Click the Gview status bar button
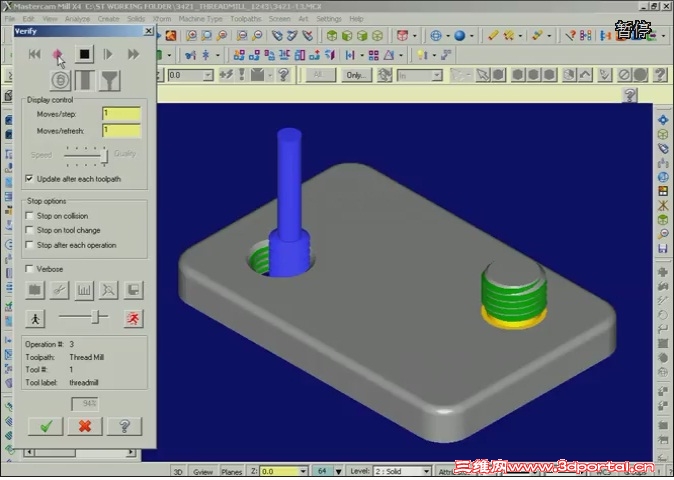This screenshot has width=674, height=480. click(x=202, y=471)
